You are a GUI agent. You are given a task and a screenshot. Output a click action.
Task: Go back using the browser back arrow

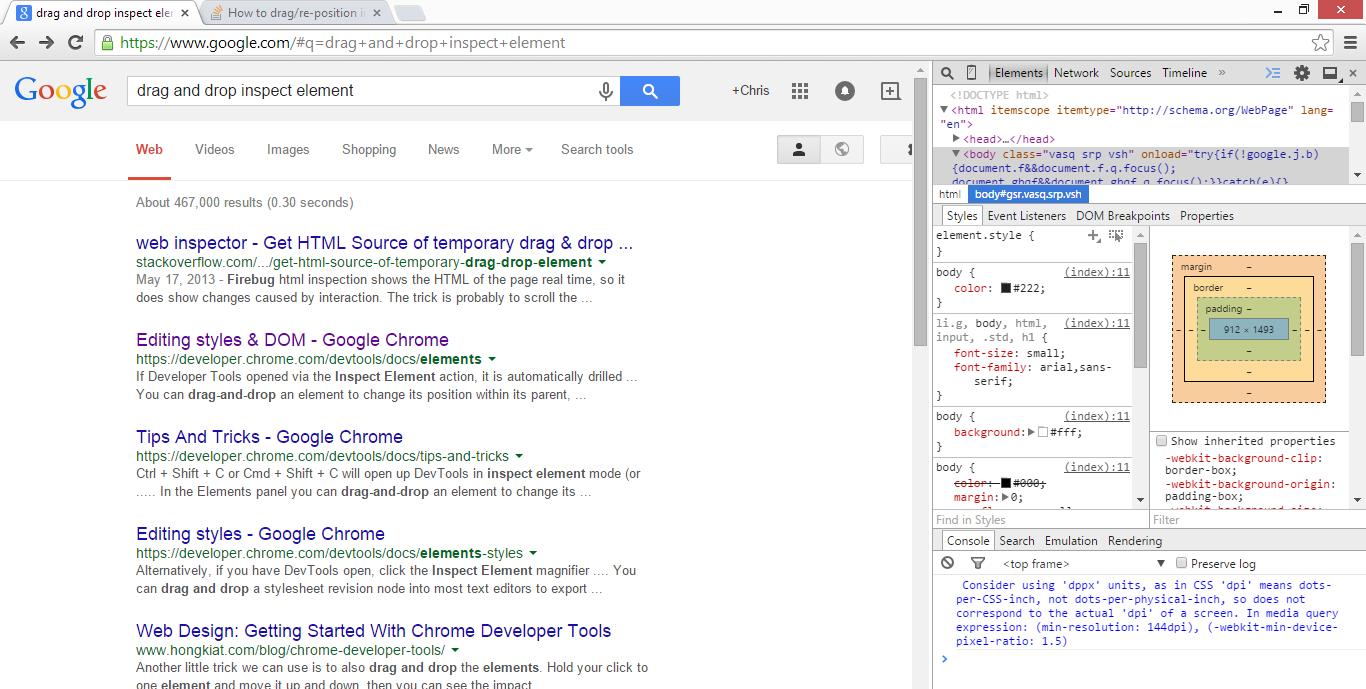tap(17, 43)
